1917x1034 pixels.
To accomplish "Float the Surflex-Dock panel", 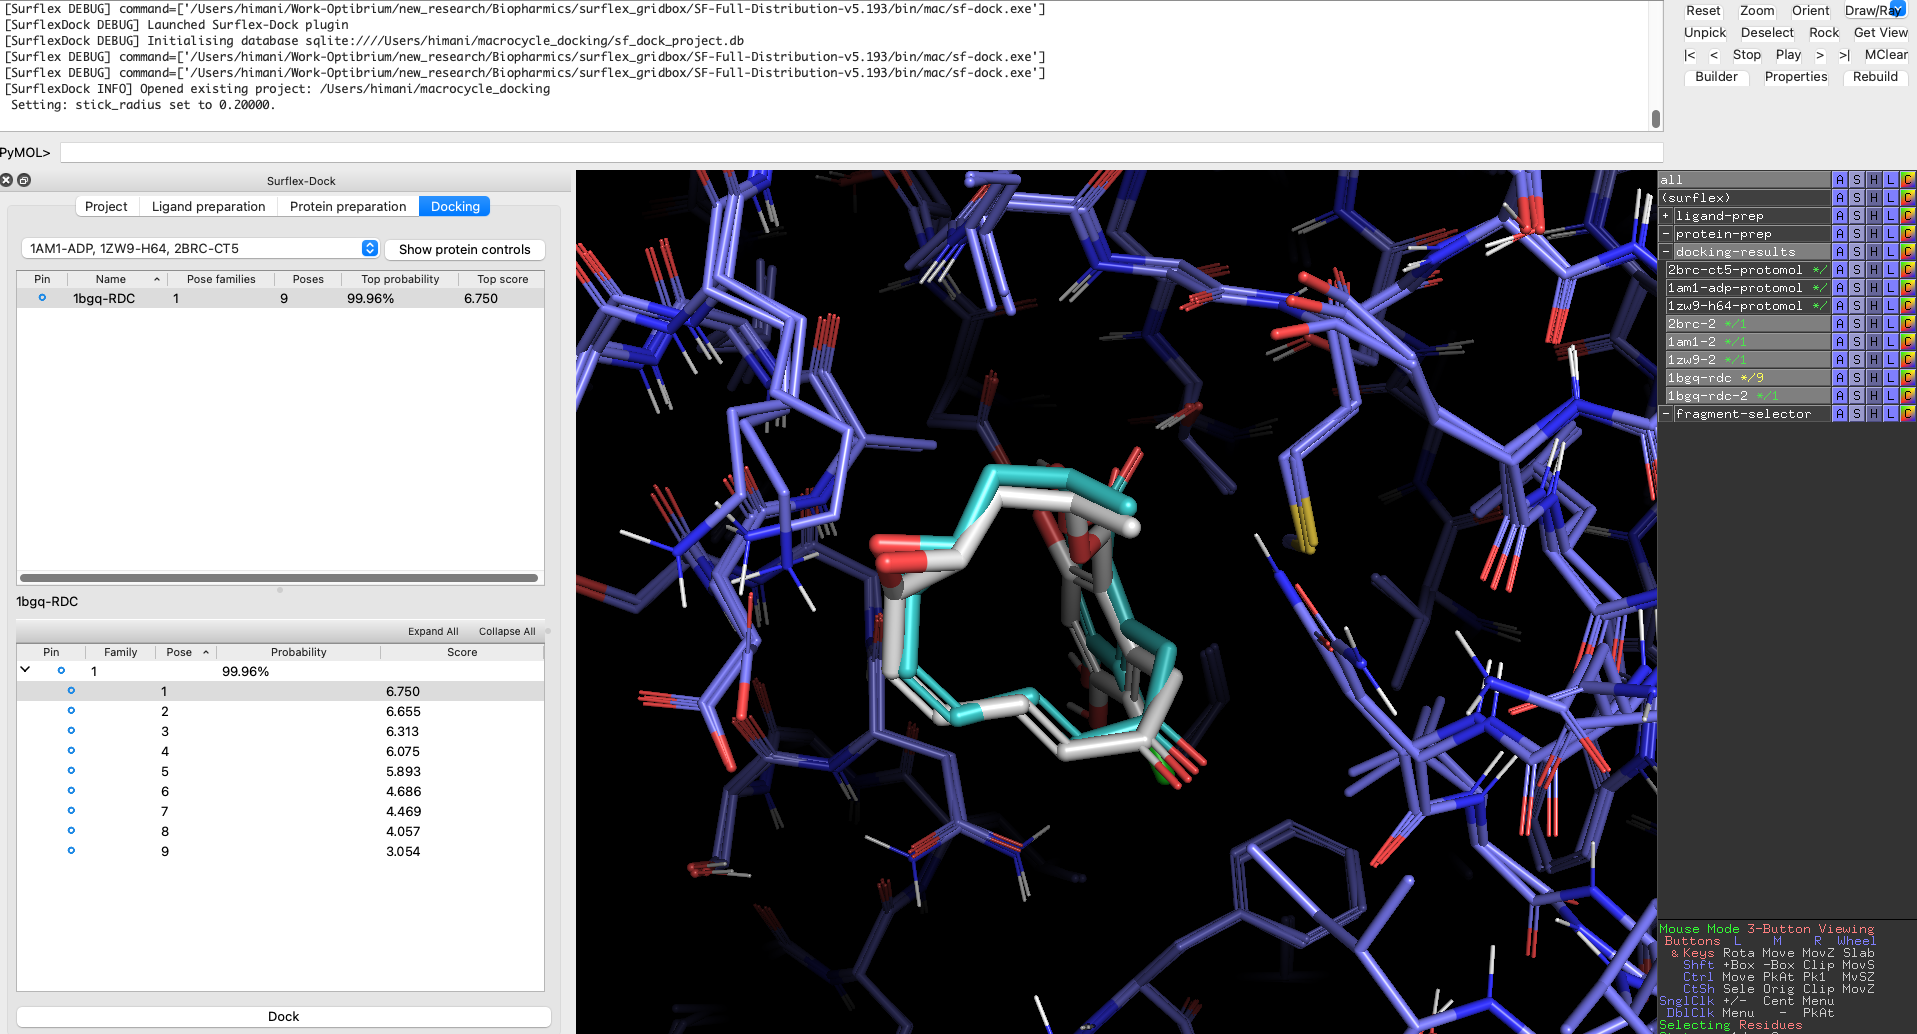I will 24,181.
